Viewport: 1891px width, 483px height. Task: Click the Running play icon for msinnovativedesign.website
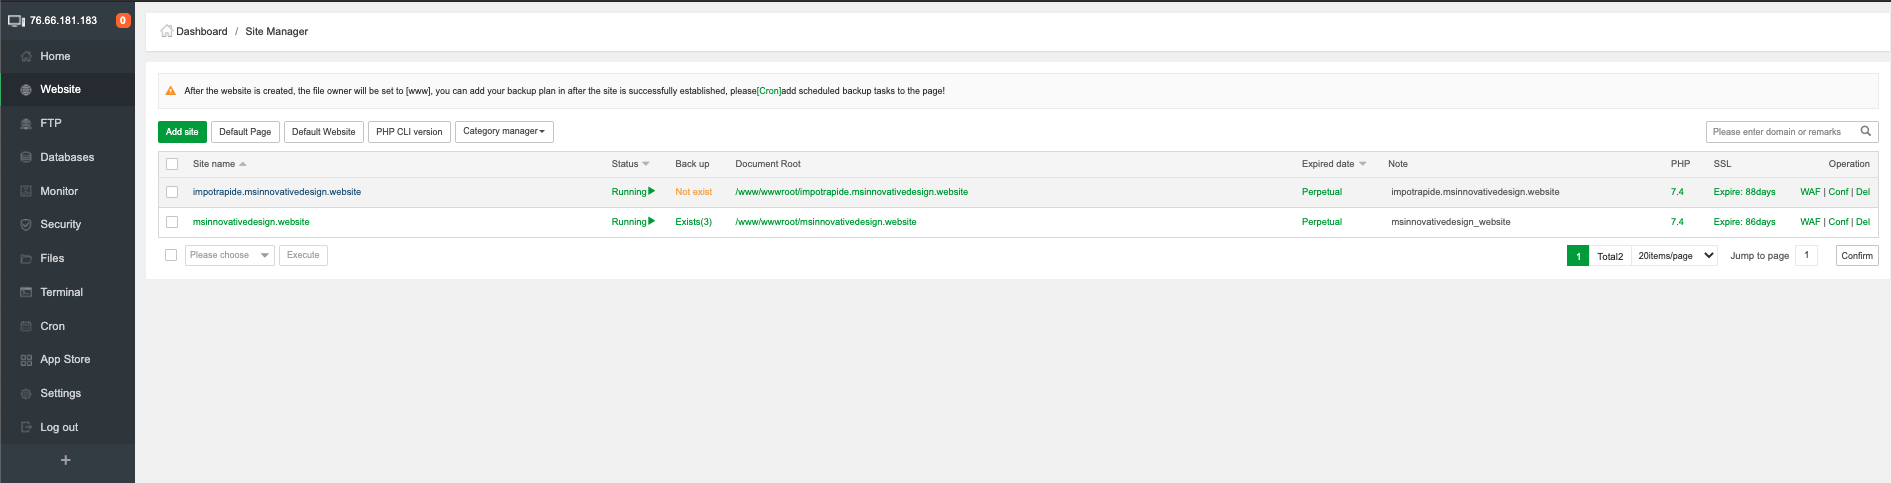652,221
